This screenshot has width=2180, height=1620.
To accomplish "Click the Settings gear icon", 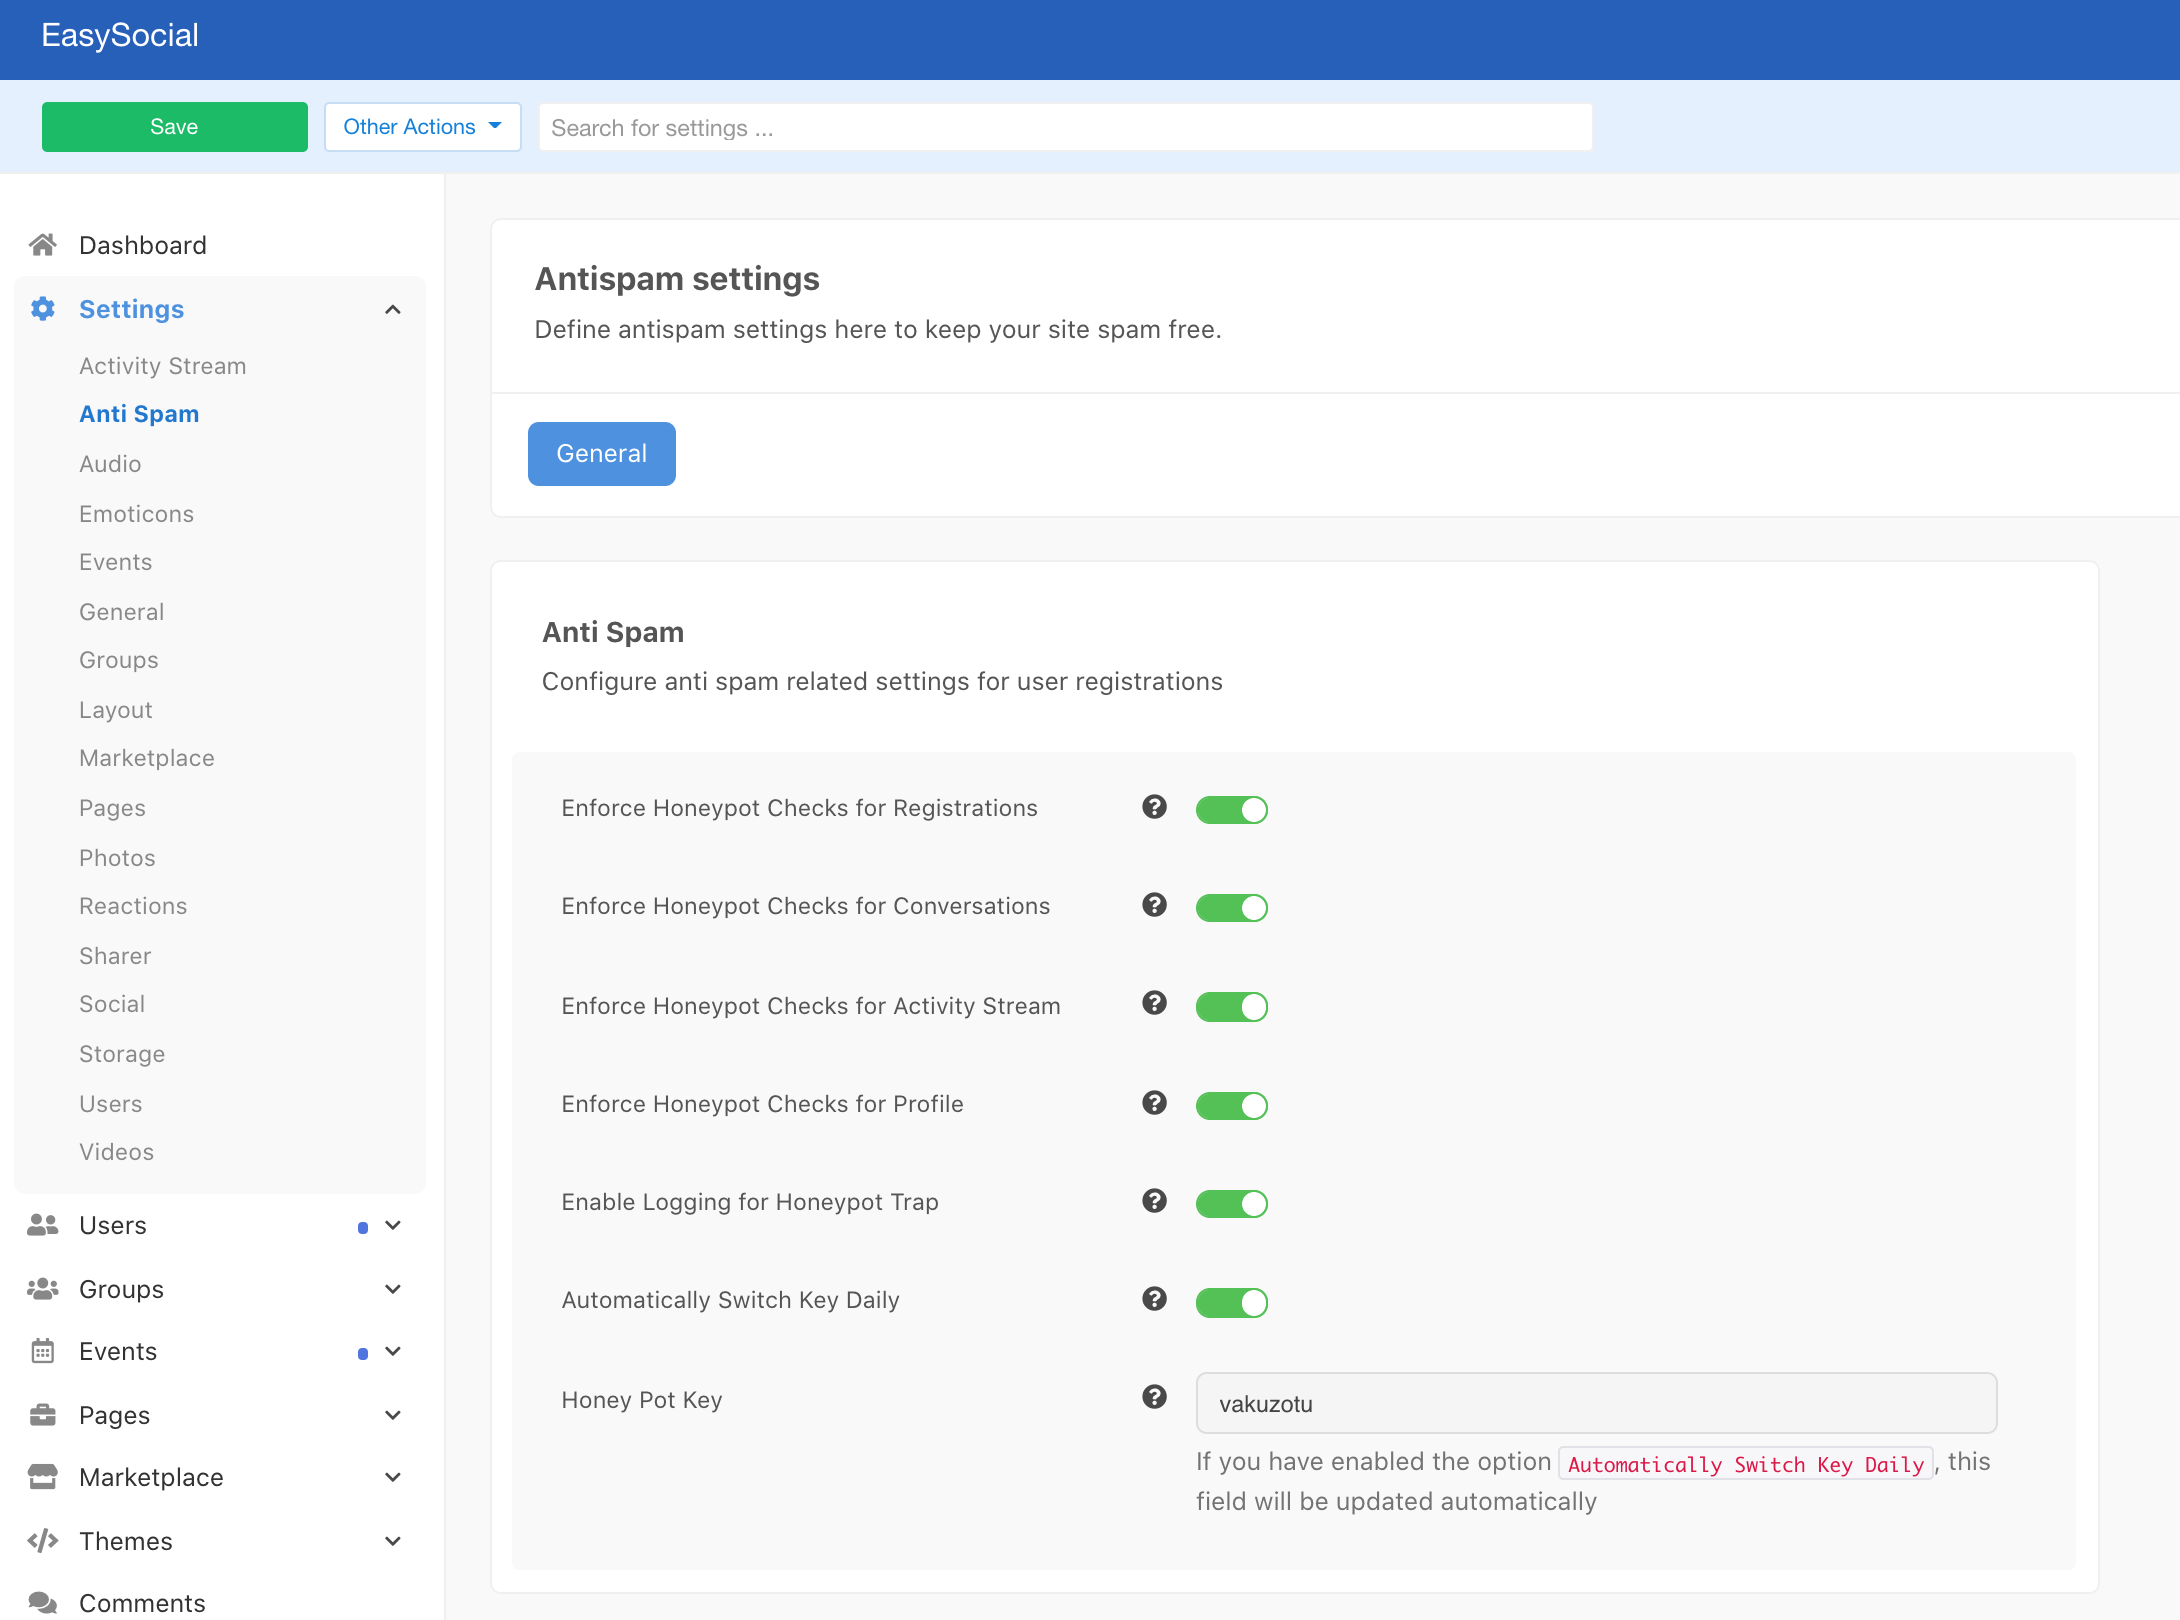I will (x=42, y=309).
